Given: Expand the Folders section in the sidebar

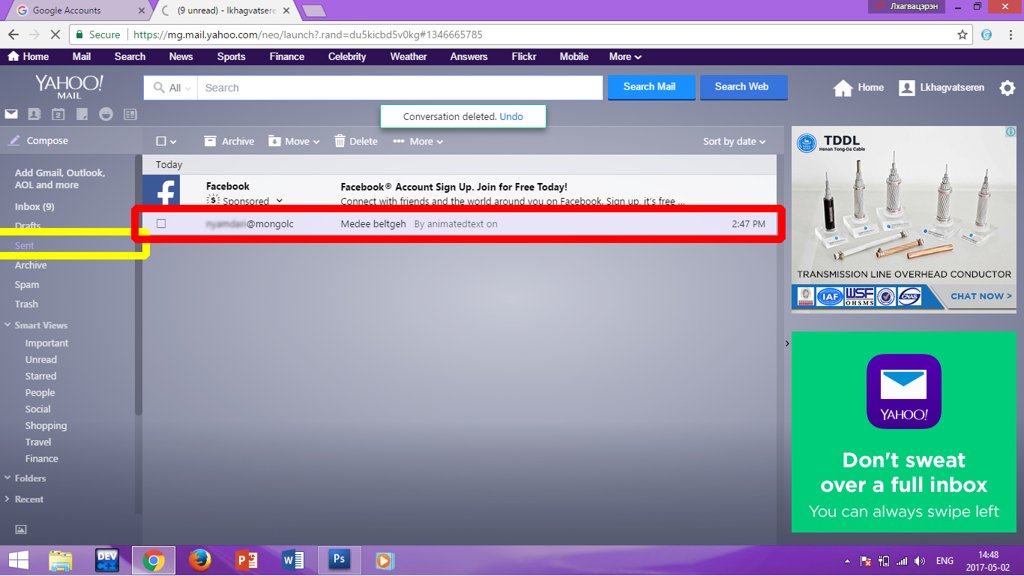Looking at the screenshot, I should coord(30,478).
